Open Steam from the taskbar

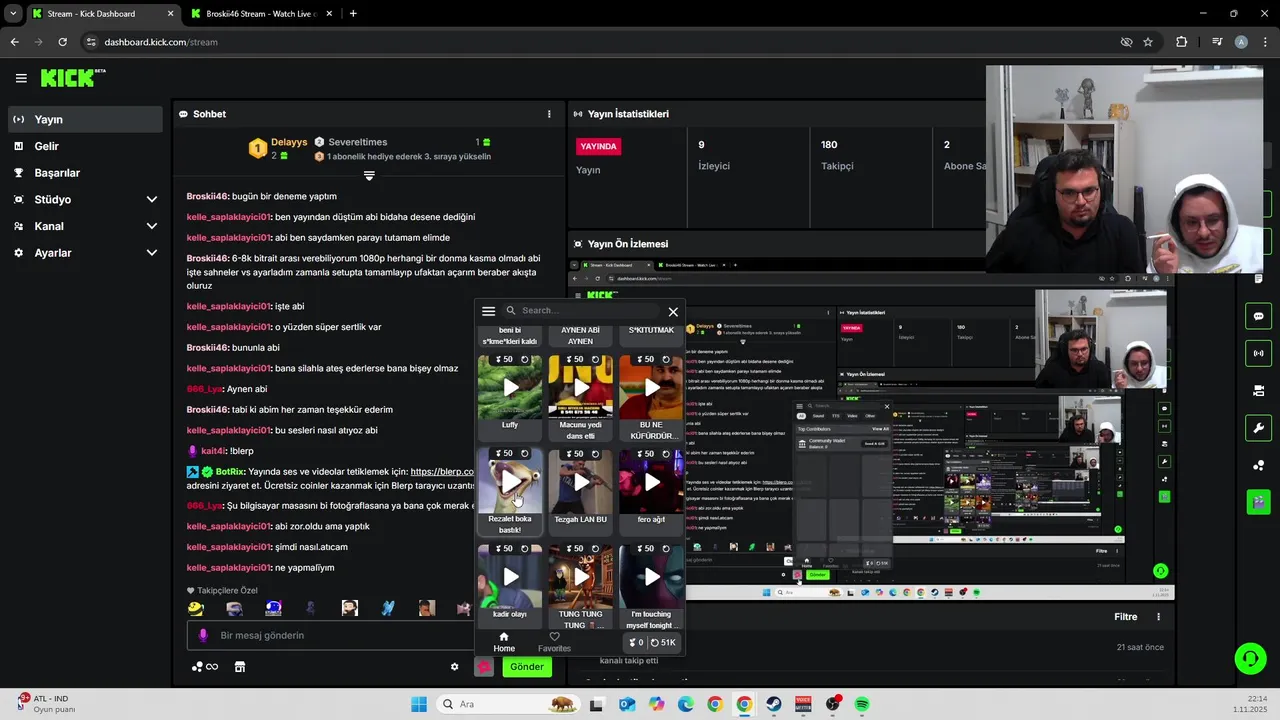[x=774, y=704]
